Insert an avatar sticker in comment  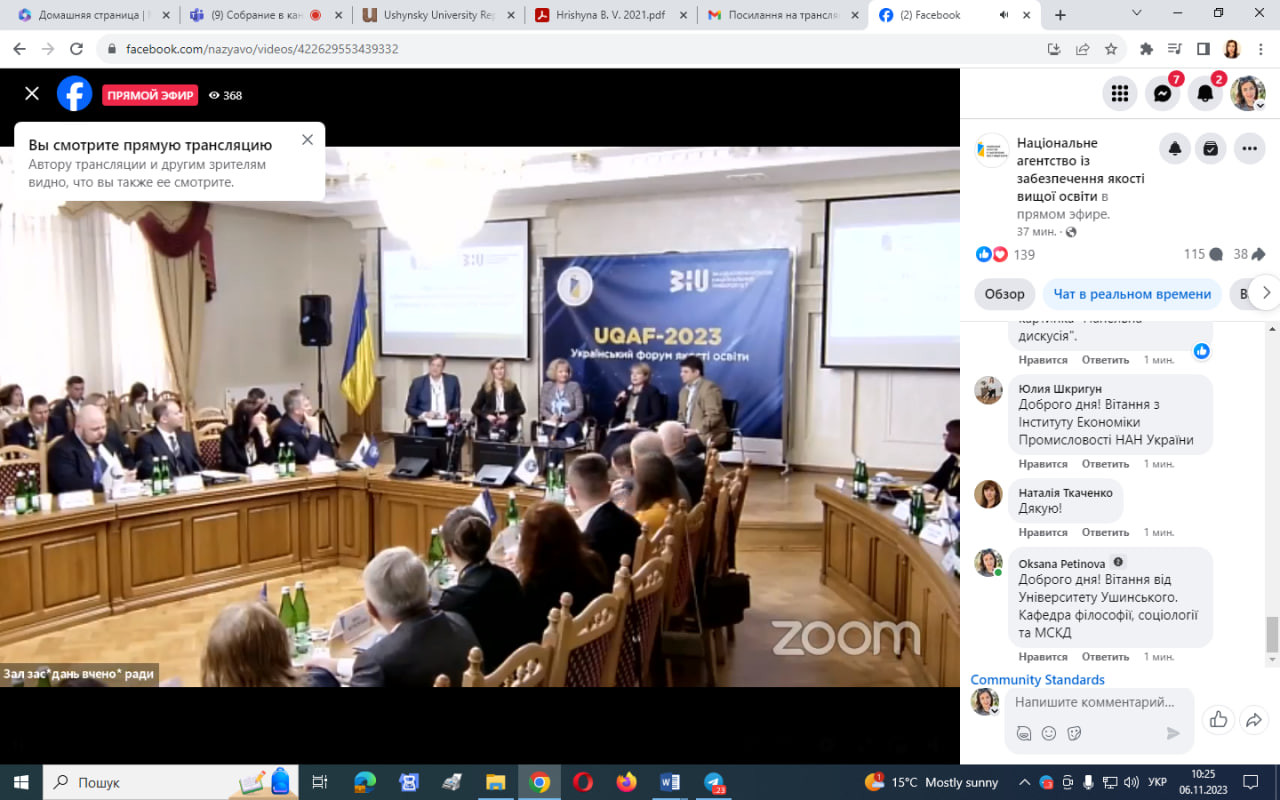(x=1023, y=733)
